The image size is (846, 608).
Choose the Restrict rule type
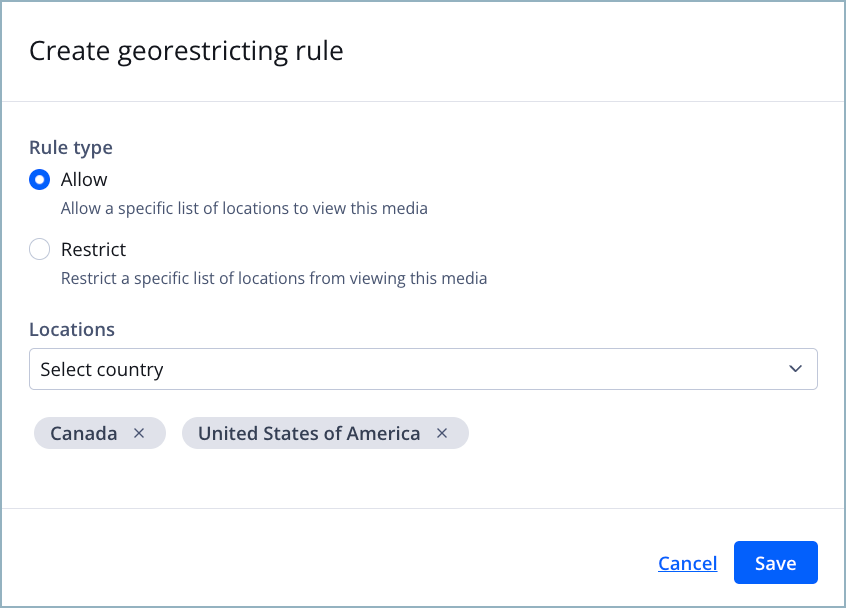point(39,249)
